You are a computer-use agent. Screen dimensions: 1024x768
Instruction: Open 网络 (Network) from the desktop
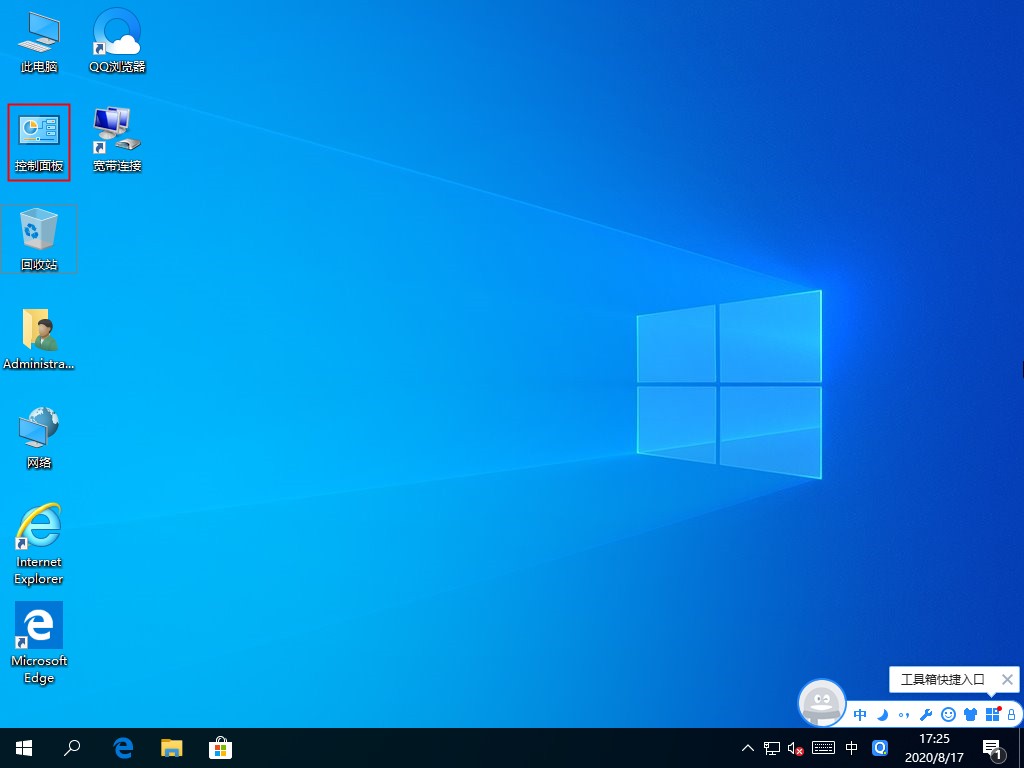(38, 432)
